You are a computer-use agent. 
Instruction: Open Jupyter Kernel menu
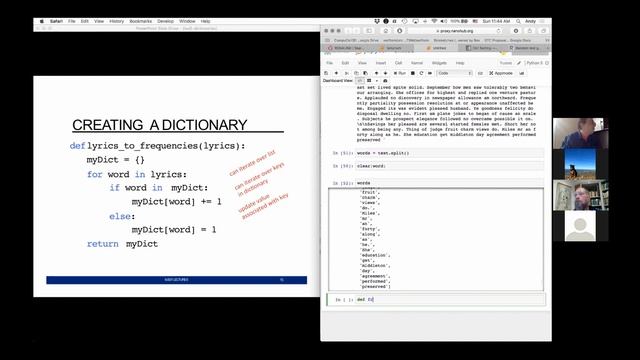(x=417, y=63)
